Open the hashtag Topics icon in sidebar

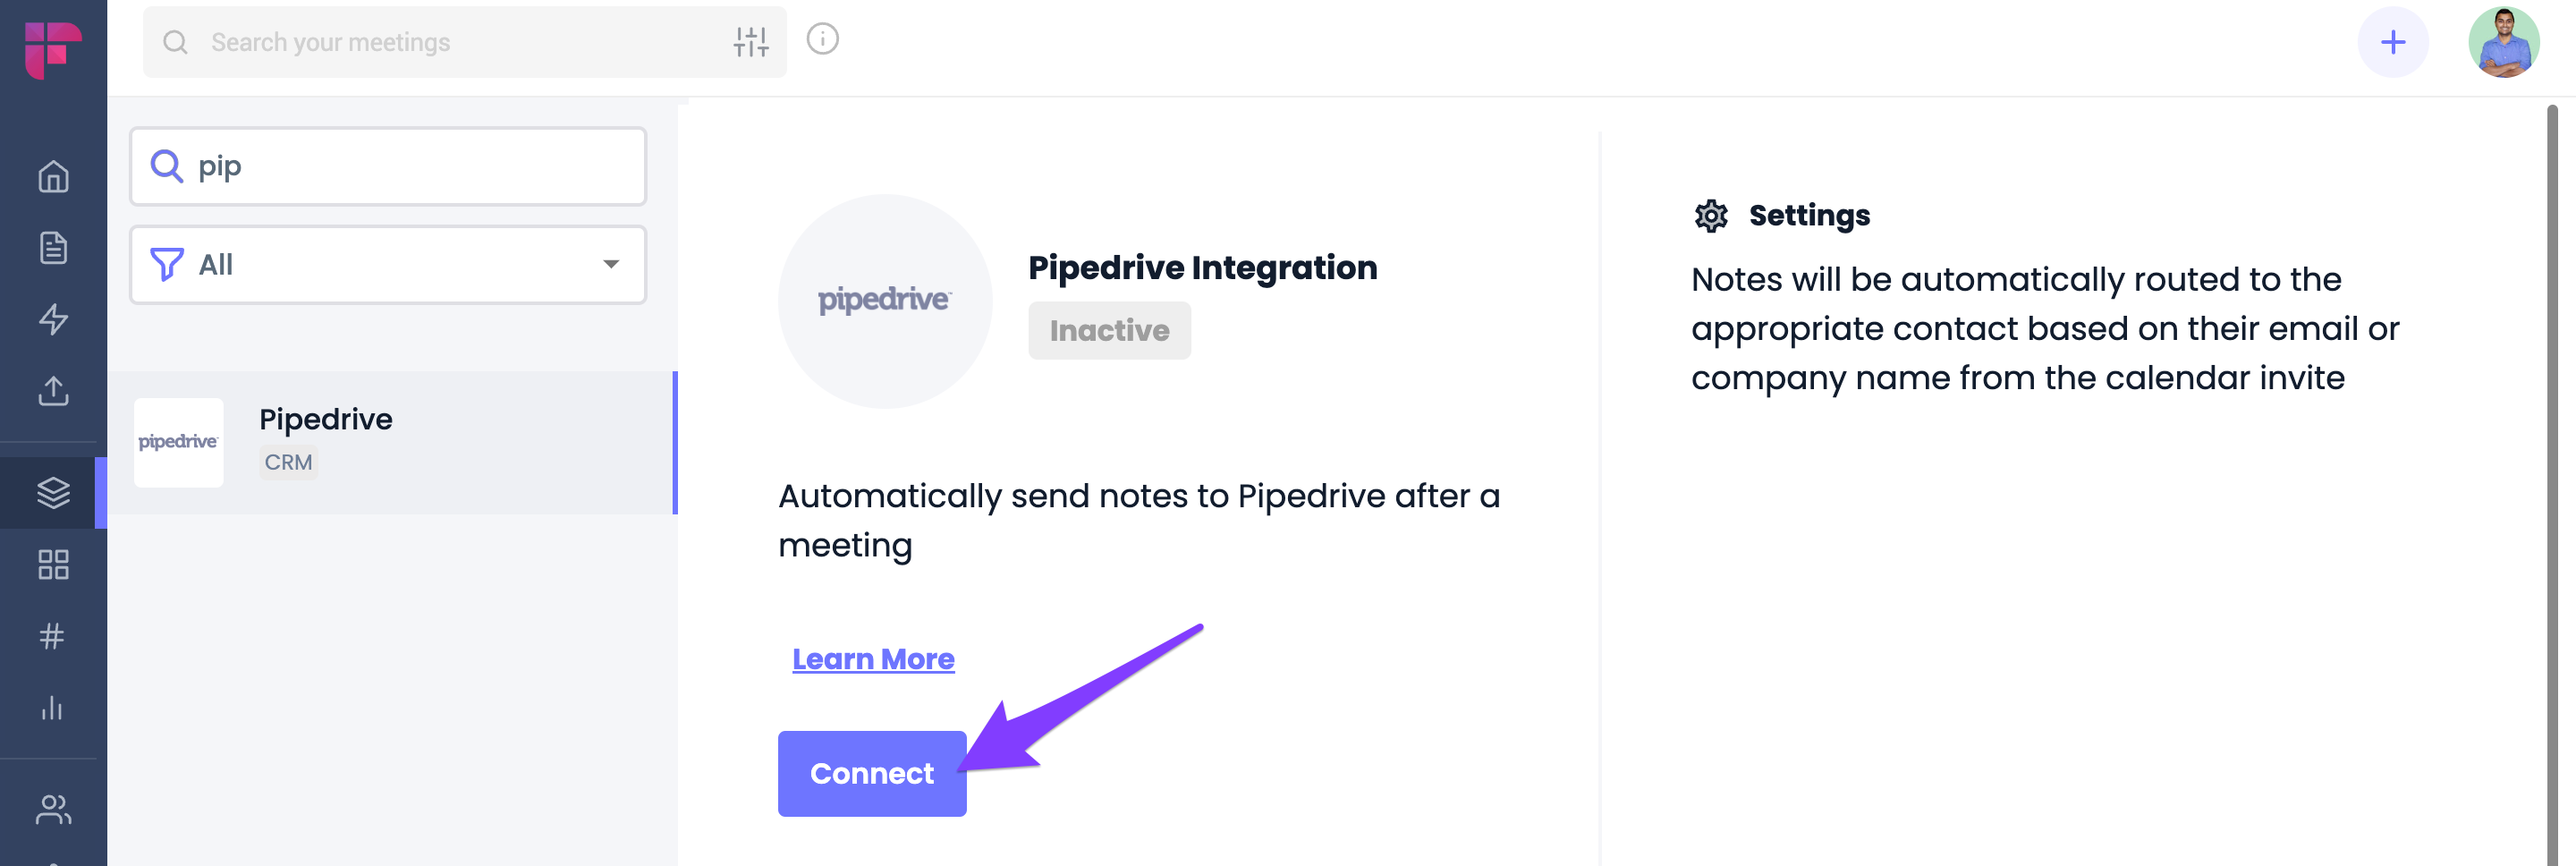(x=52, y=636)
